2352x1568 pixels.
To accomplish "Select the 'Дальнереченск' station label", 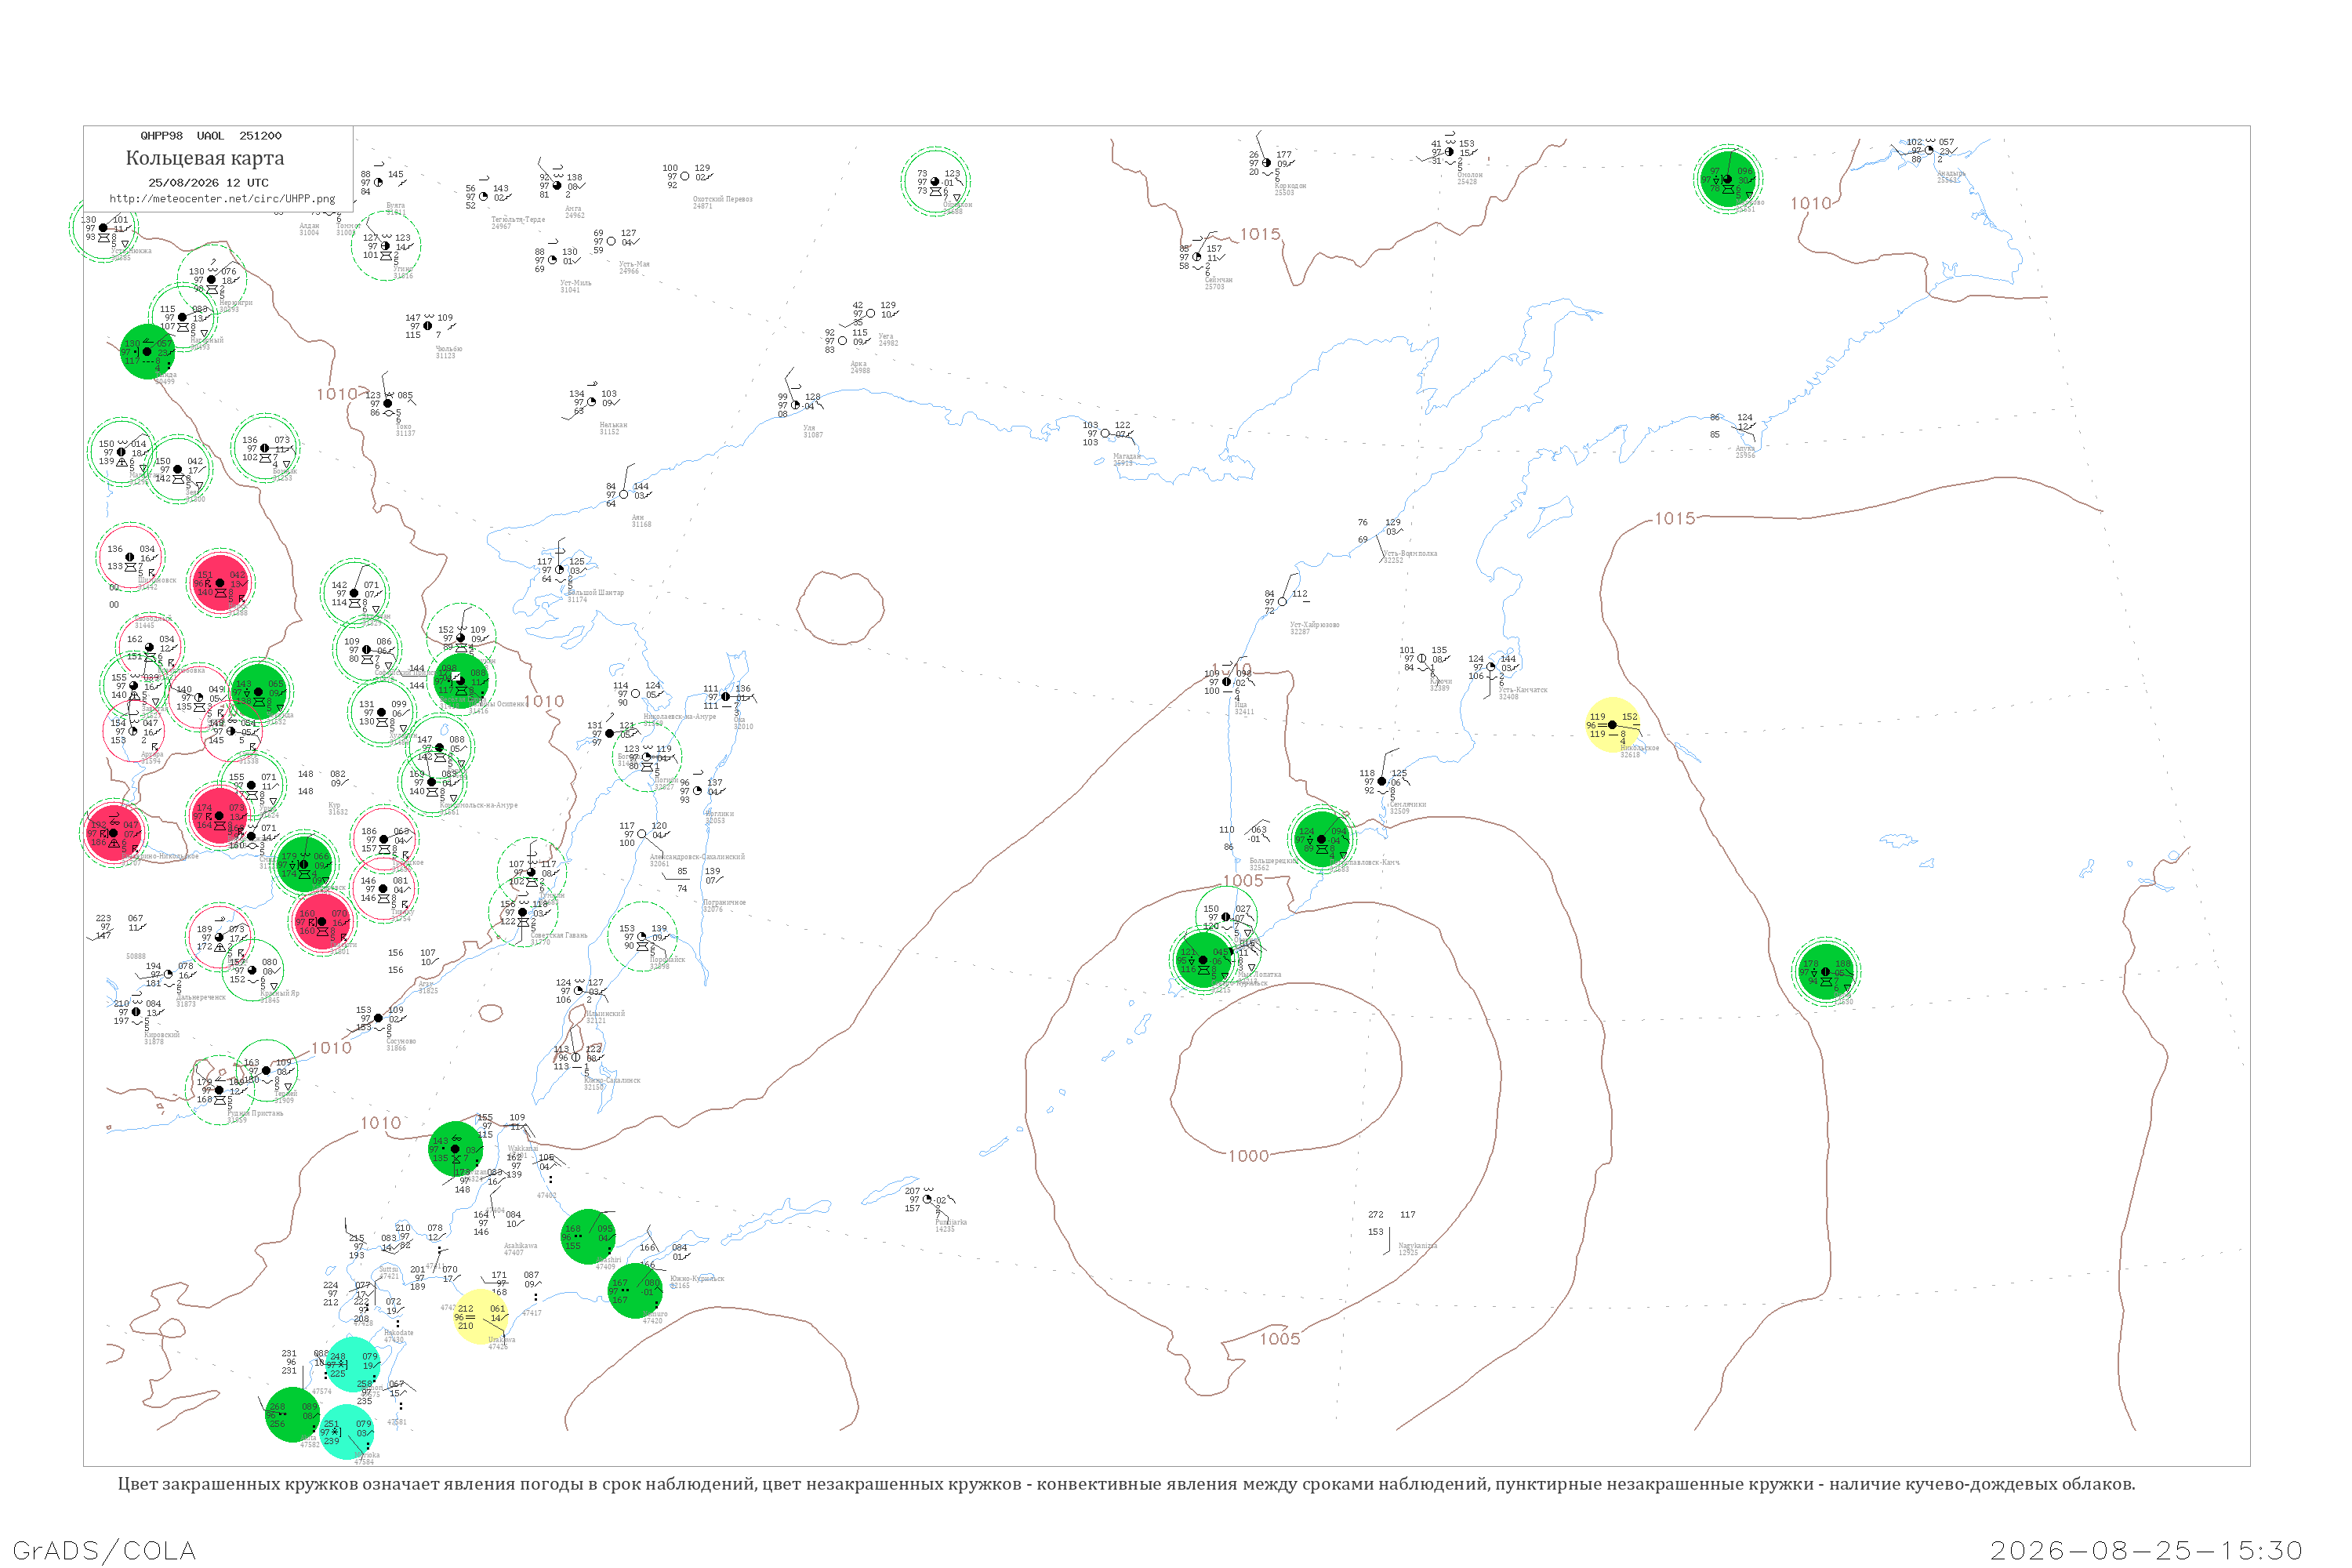I will pyautogui.click(x=201, y=998).
